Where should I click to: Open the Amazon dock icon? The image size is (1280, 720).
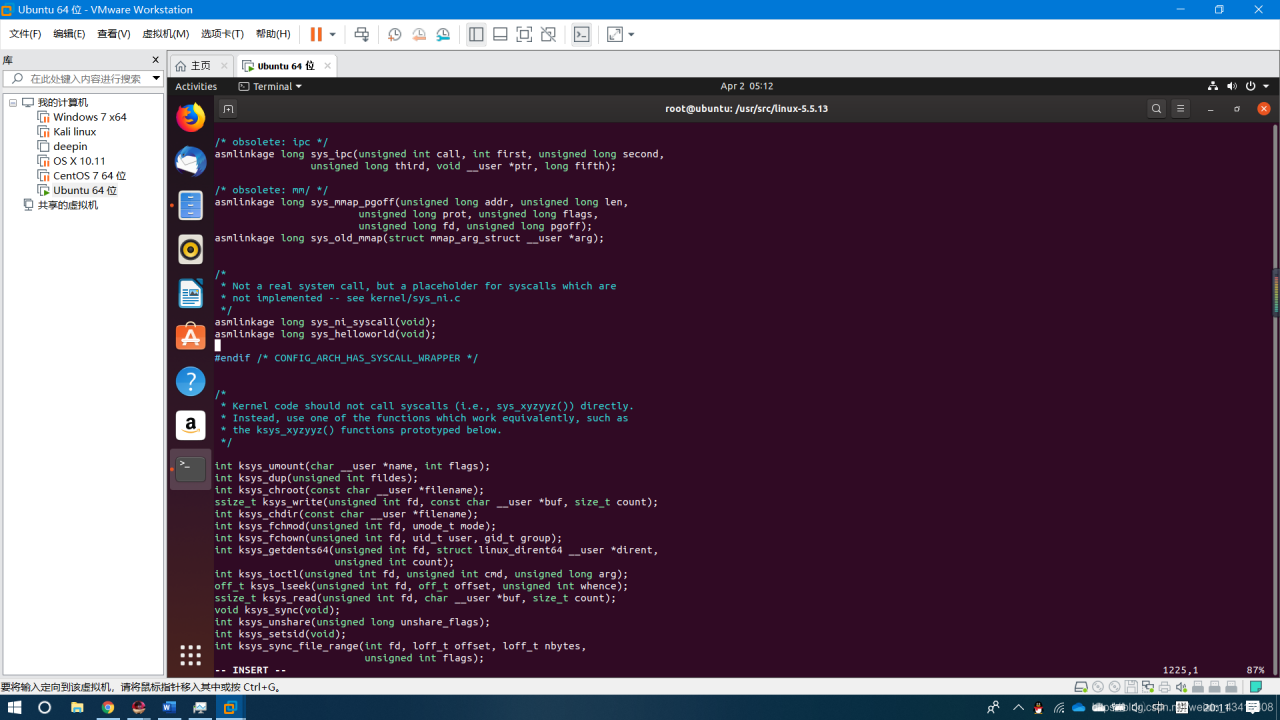click(190, 425)
